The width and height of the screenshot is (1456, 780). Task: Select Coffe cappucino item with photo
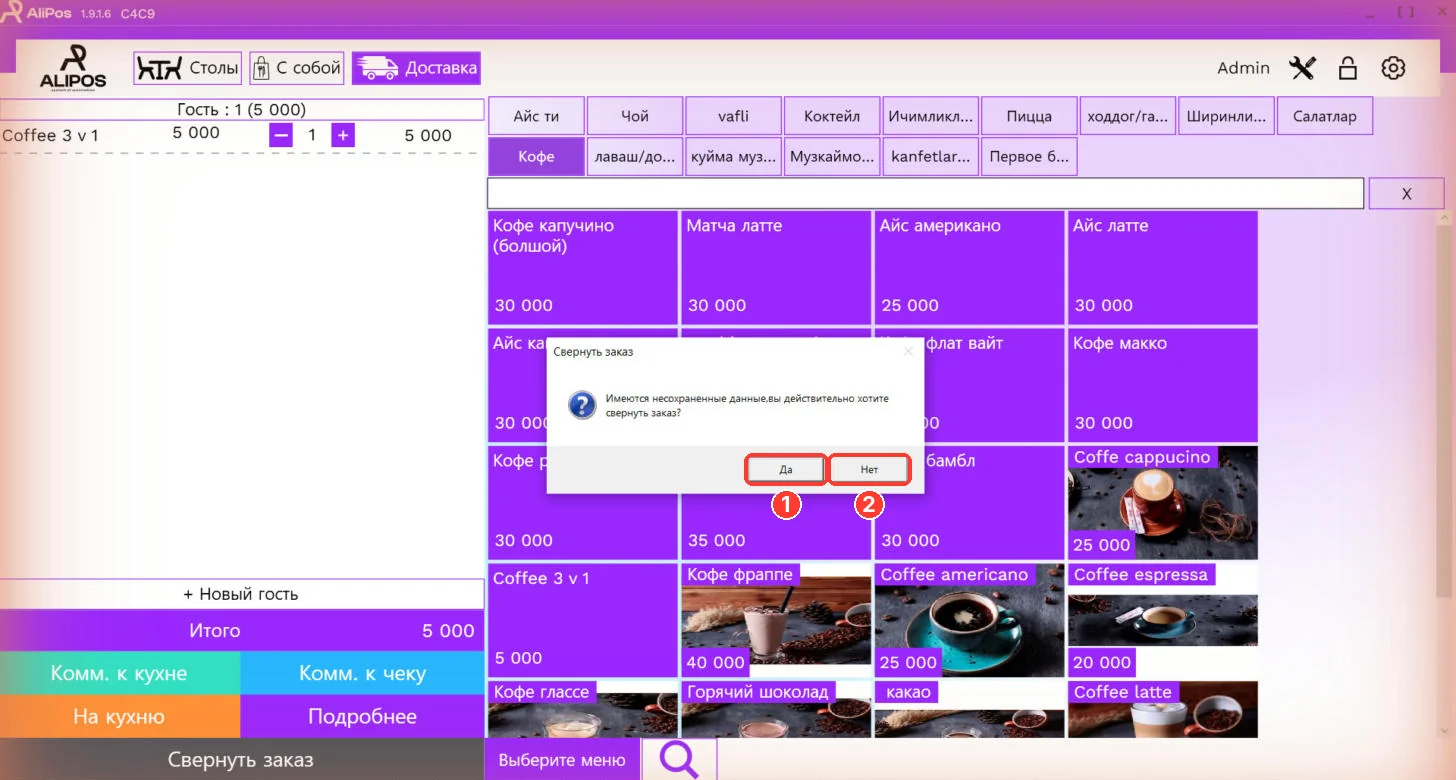(x=1162, y=503)
